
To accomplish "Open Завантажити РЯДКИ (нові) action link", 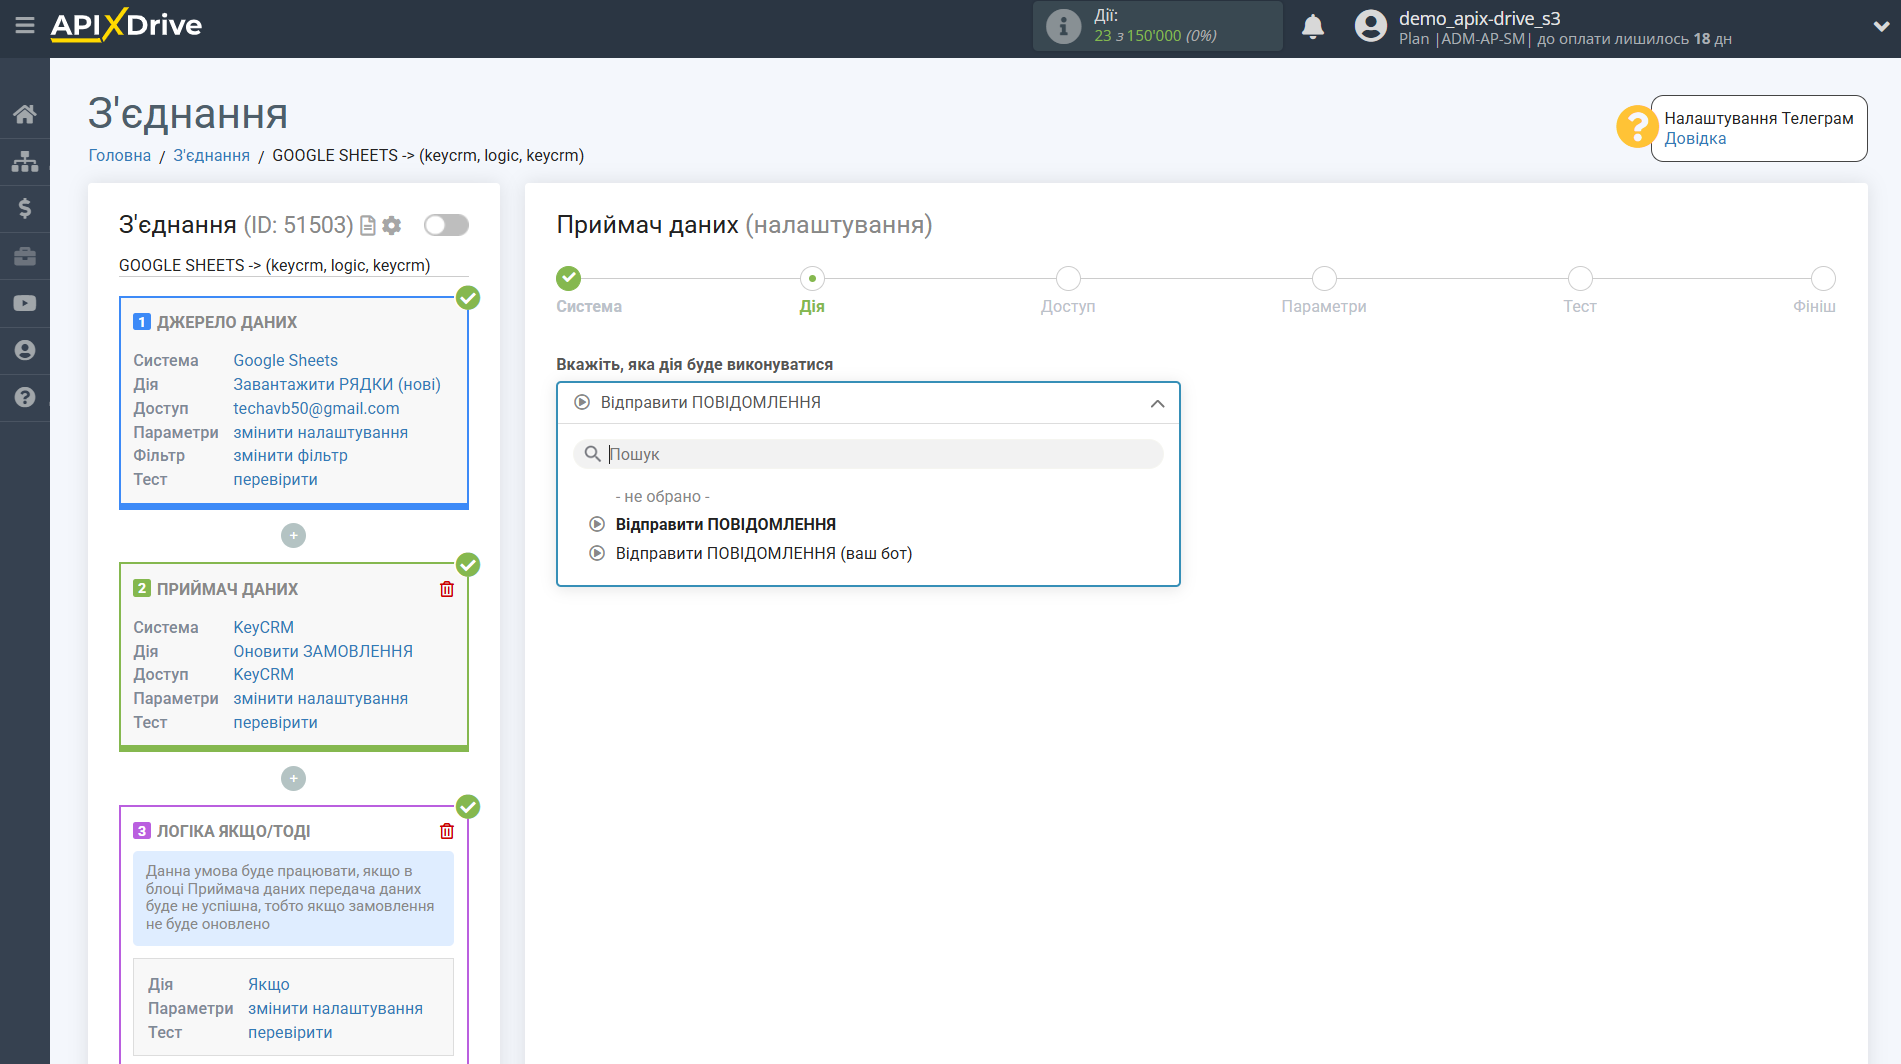I will click(x=337, y=384).
